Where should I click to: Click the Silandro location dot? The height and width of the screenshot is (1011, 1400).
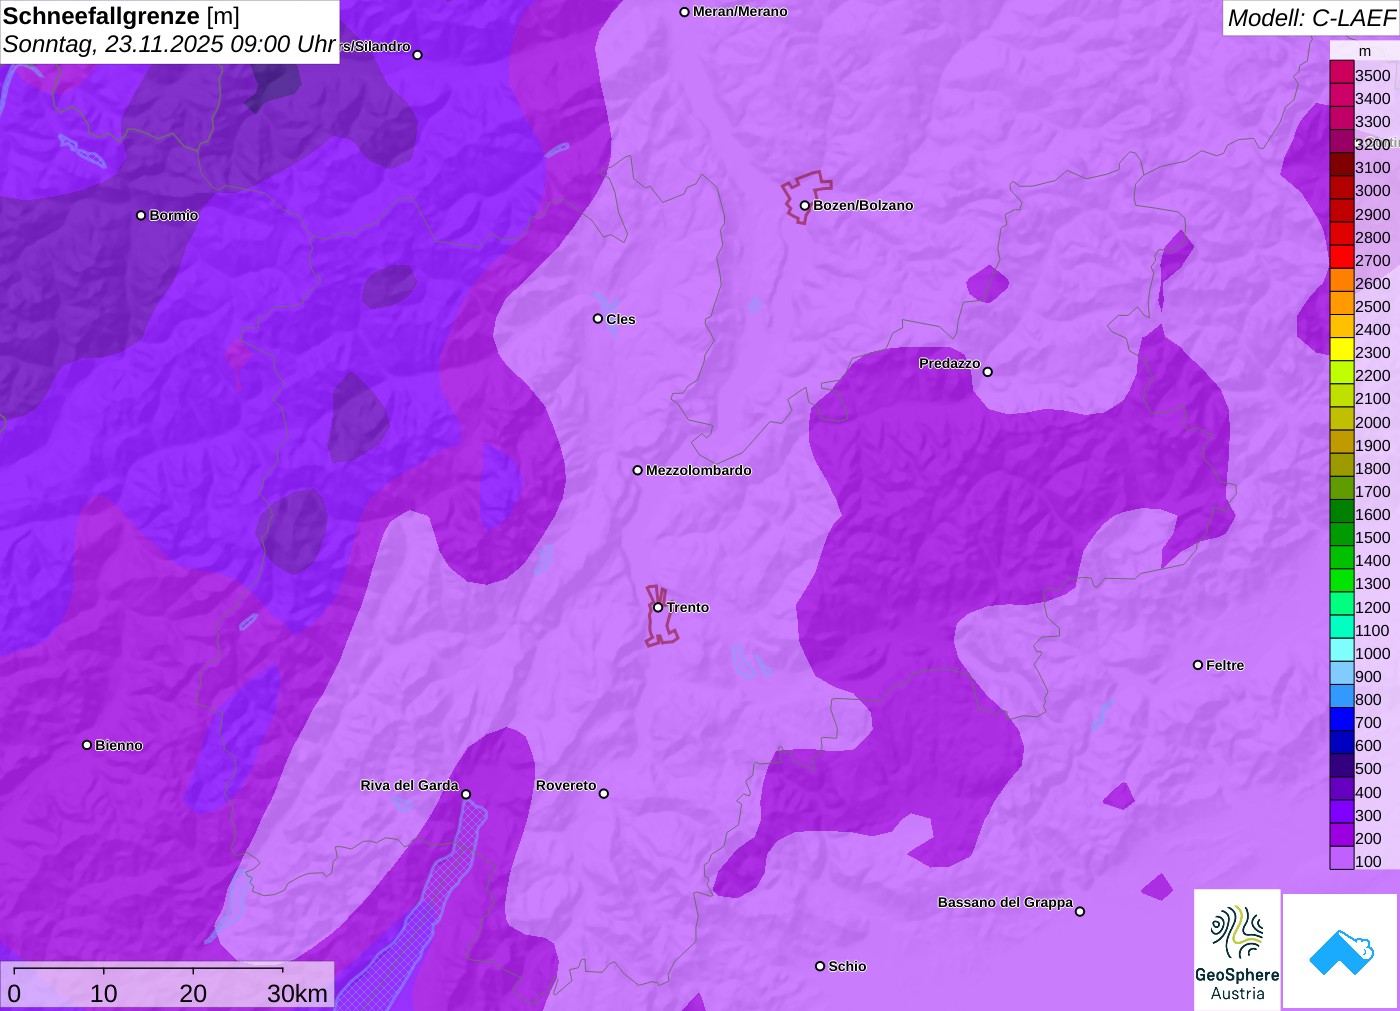coord(418,55)
